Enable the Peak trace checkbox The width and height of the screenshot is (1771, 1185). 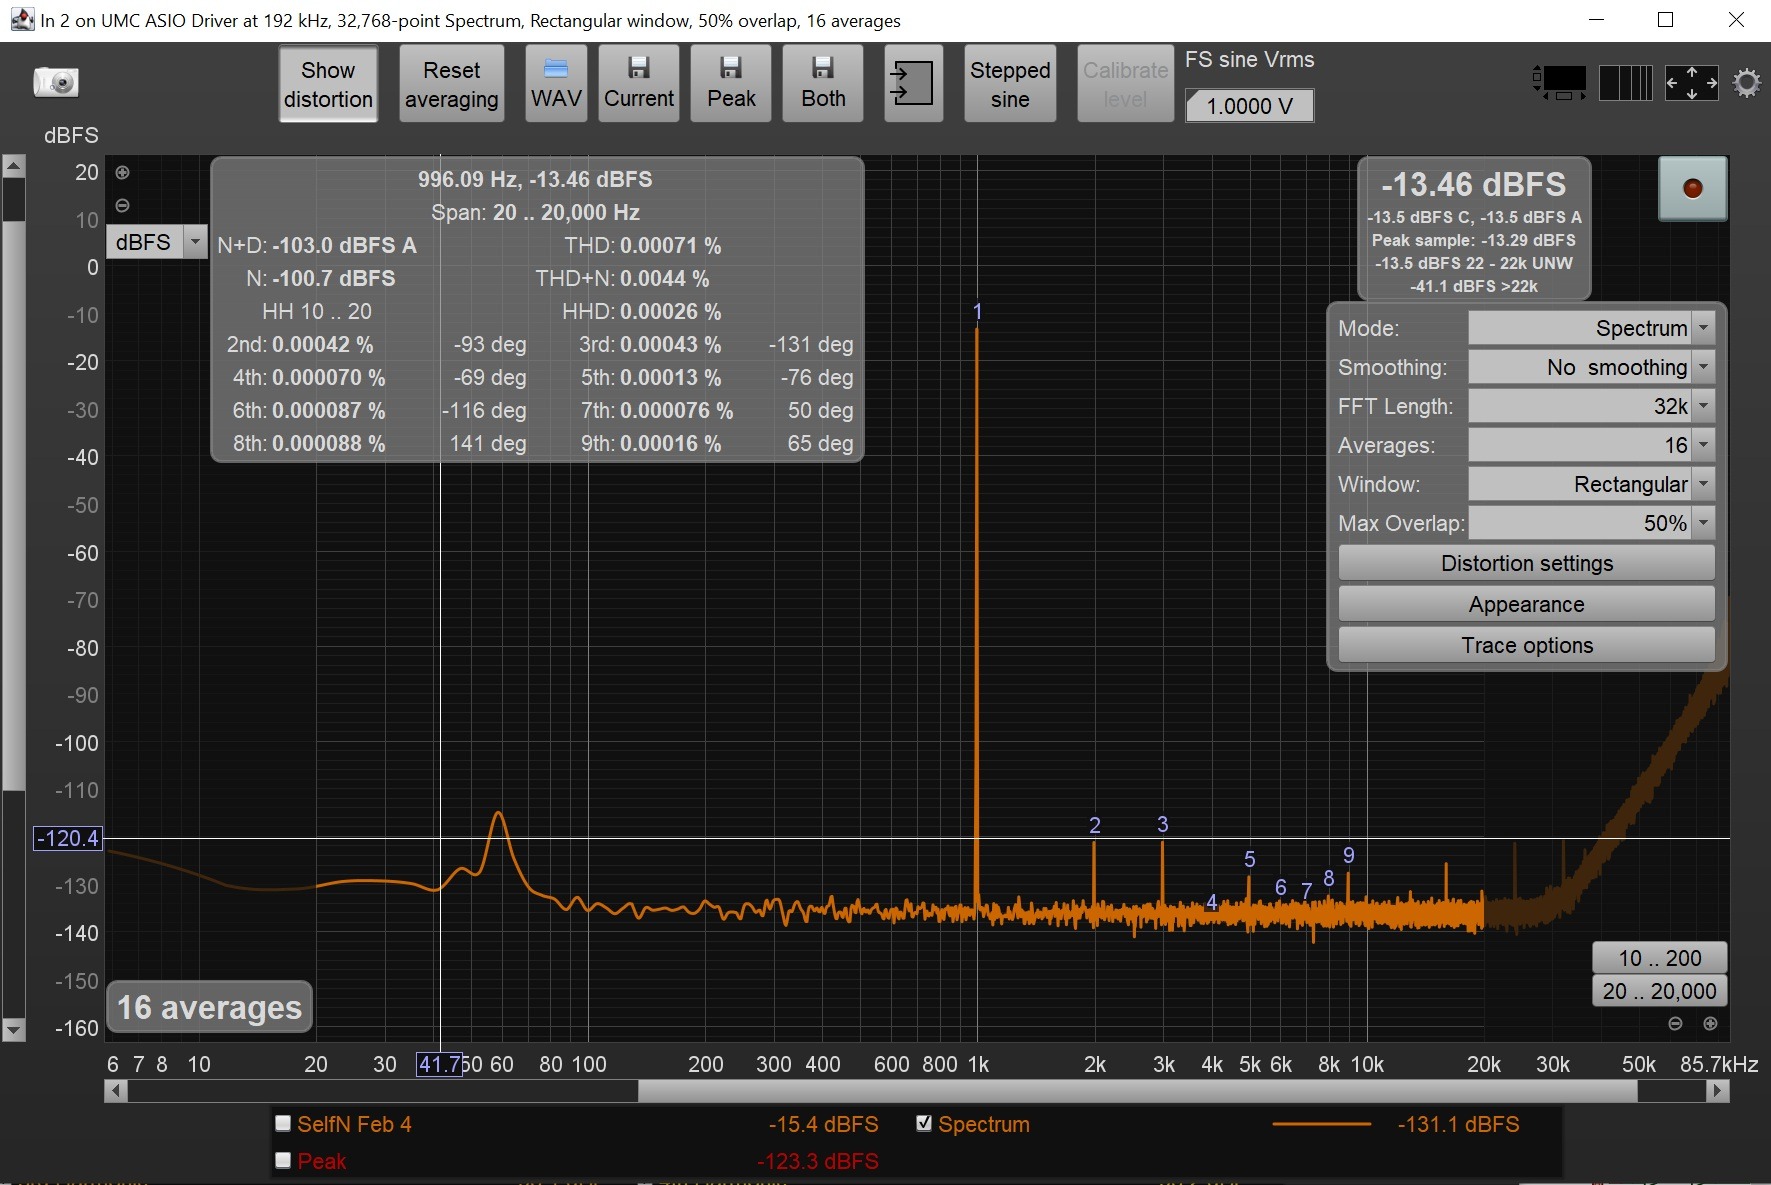pos(283,1160)
